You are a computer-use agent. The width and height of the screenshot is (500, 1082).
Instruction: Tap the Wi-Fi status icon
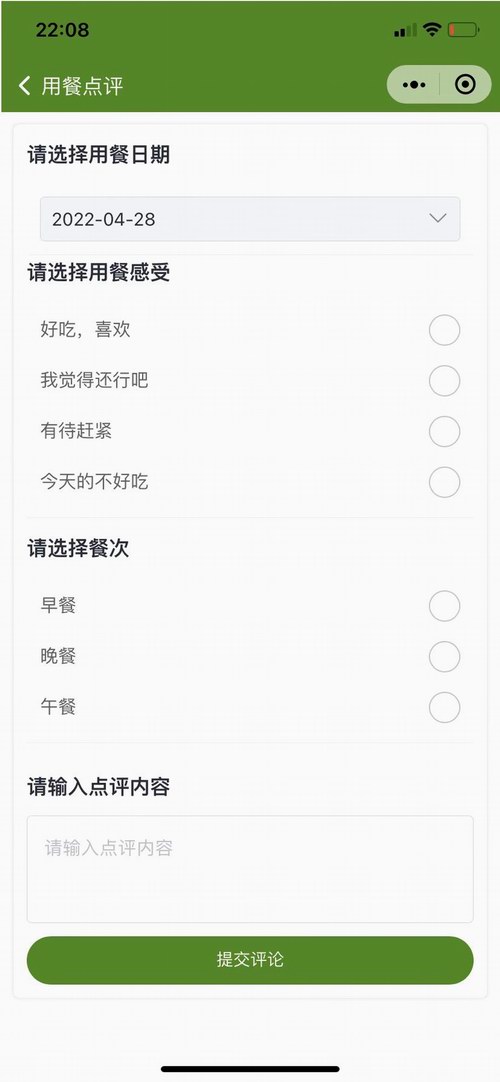click(432, 30)
